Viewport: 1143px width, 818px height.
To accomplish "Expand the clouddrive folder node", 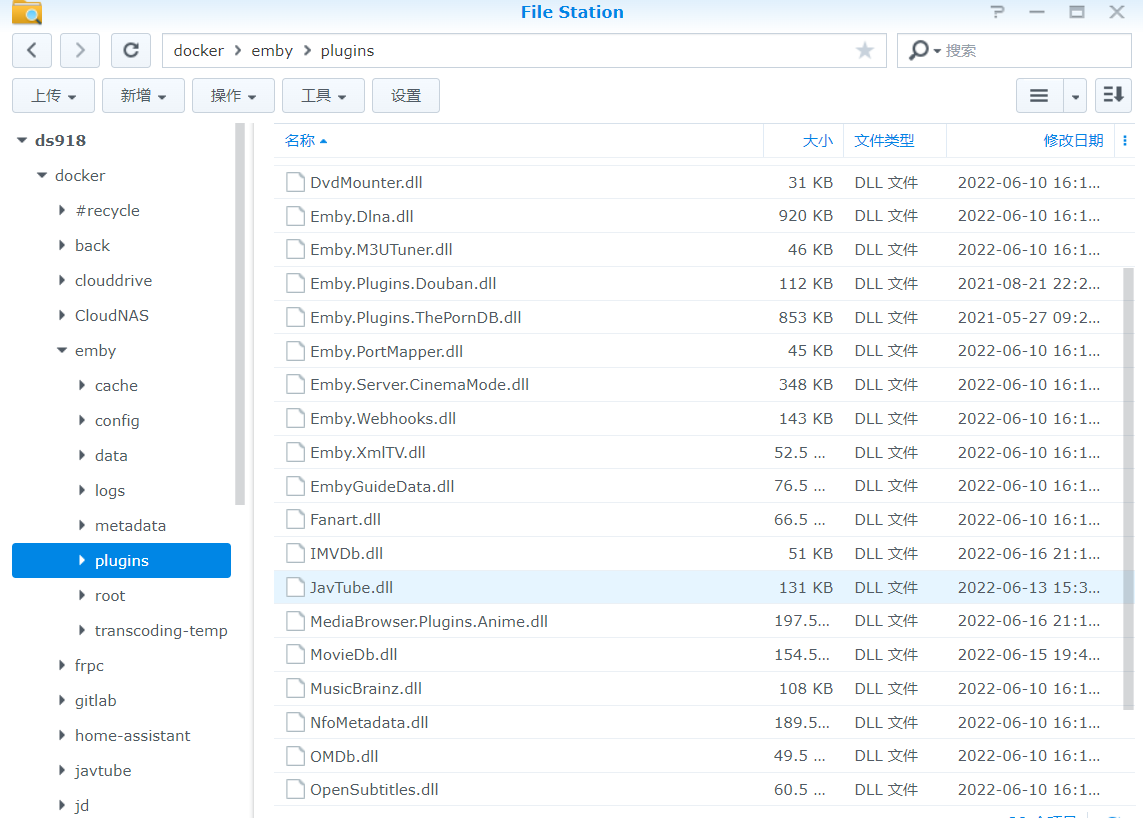I will point(62,280).
